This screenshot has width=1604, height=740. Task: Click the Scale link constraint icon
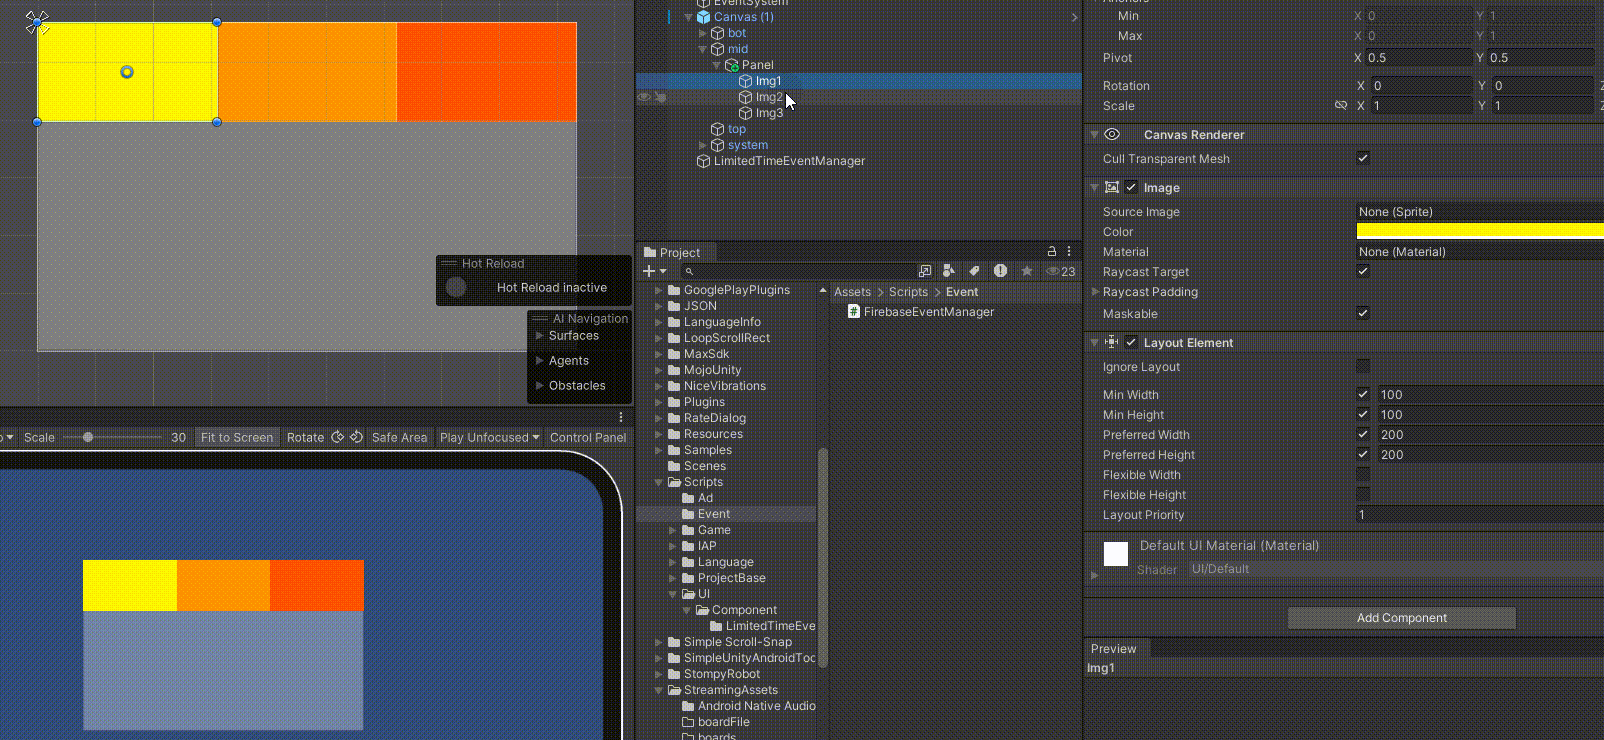coord(1341,105)
